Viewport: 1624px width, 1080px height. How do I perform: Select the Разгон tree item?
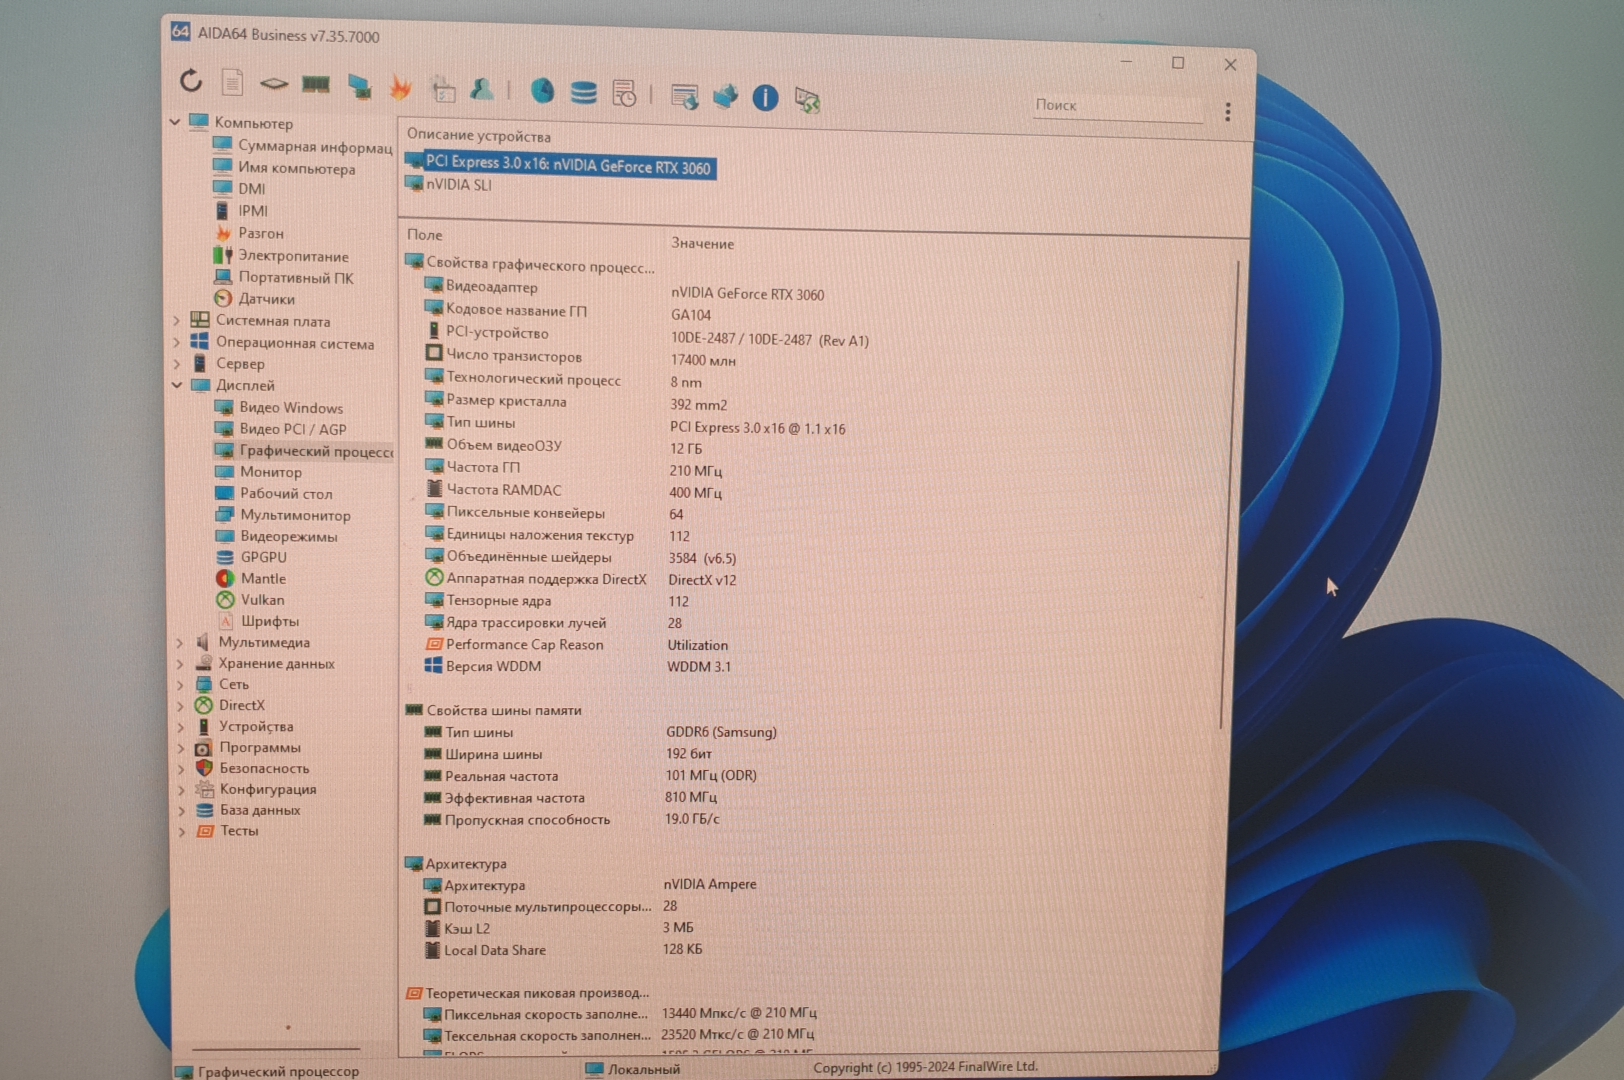pyautogui.click(x=249, y=233)
